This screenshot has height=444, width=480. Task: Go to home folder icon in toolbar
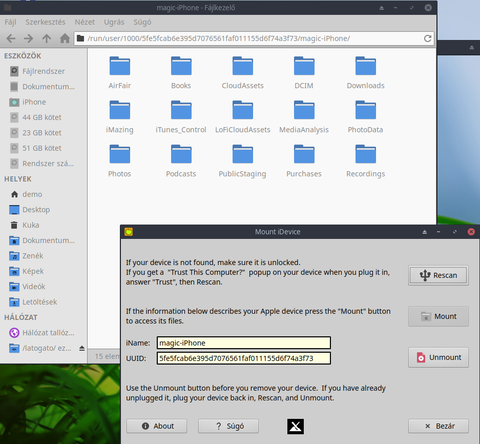[65, 39]
